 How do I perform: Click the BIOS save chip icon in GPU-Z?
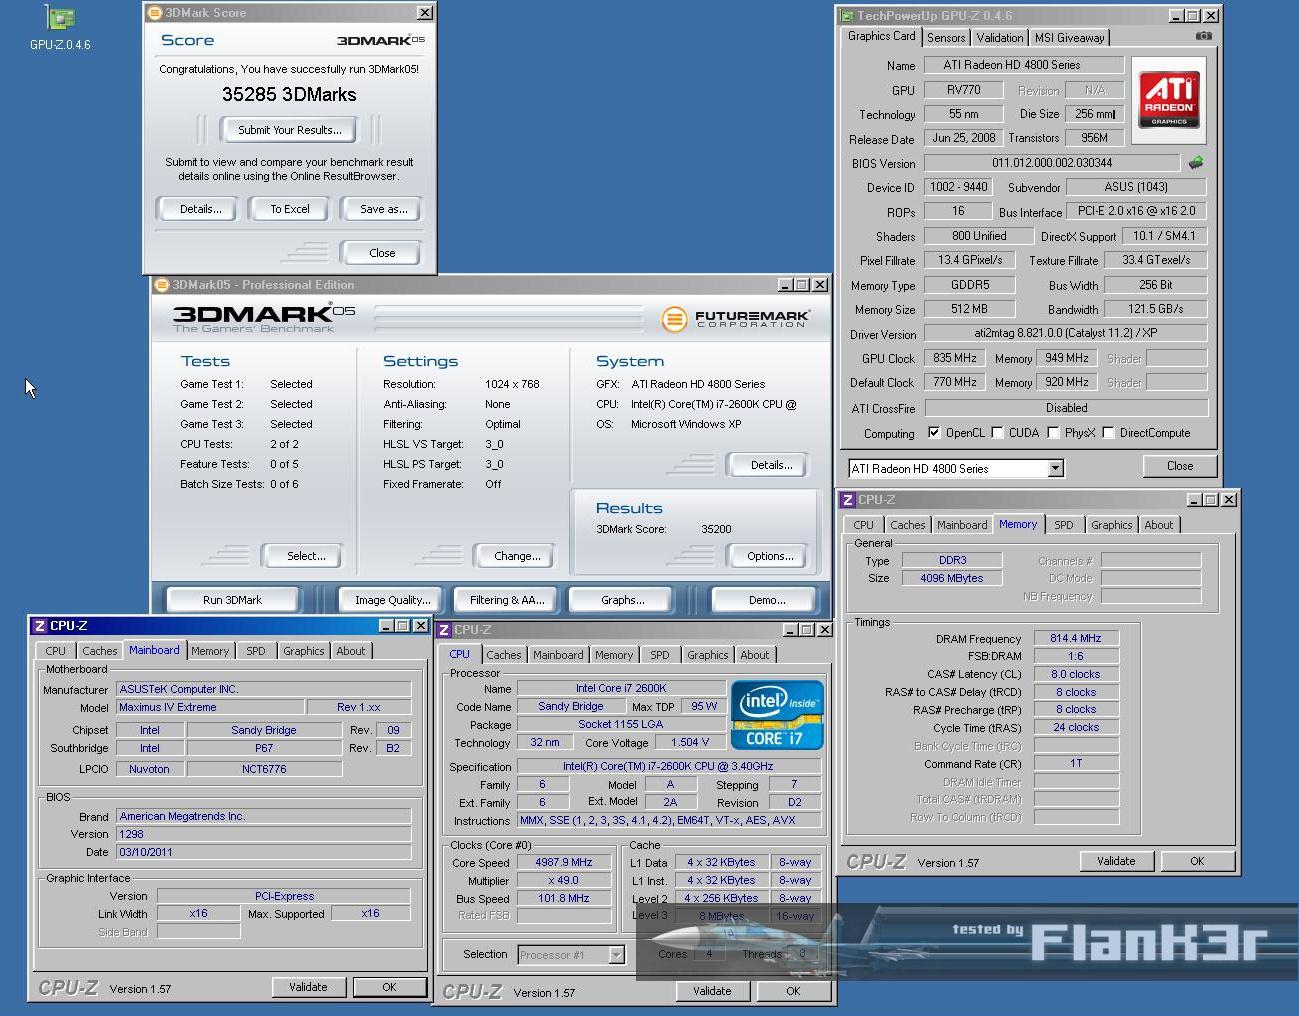(x=1195, y=162)
